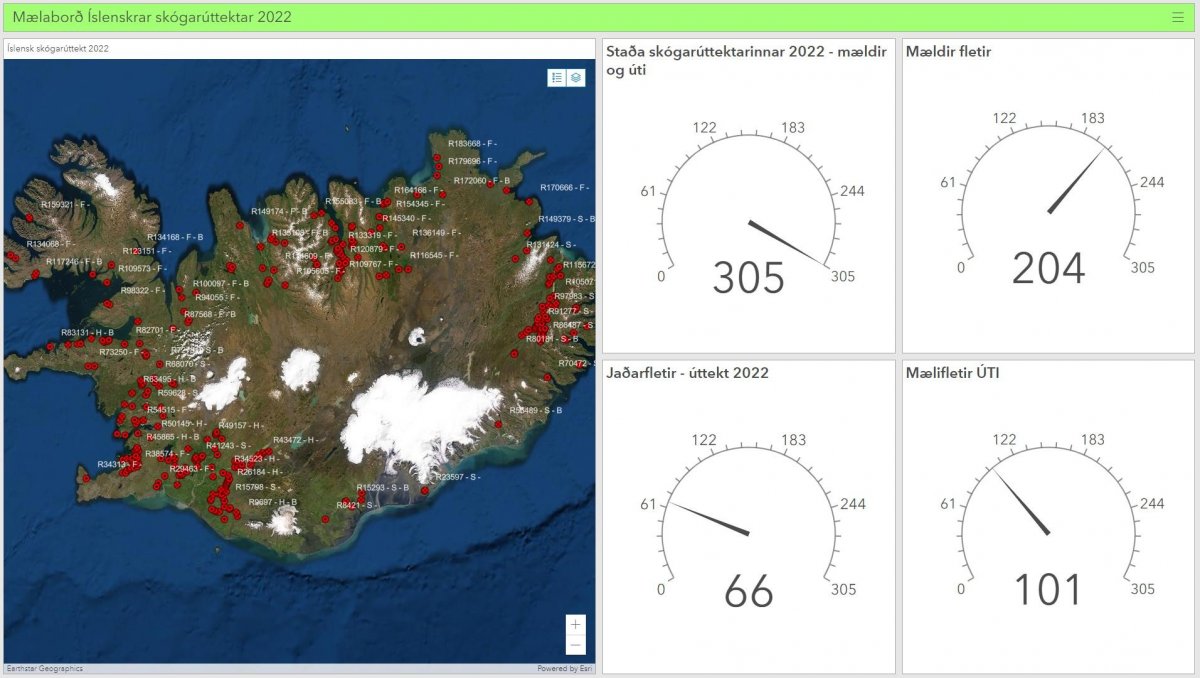Click the Earthstar Geographics attribution text
This screenshot has width=1200, height=678.
coord(45,669)
